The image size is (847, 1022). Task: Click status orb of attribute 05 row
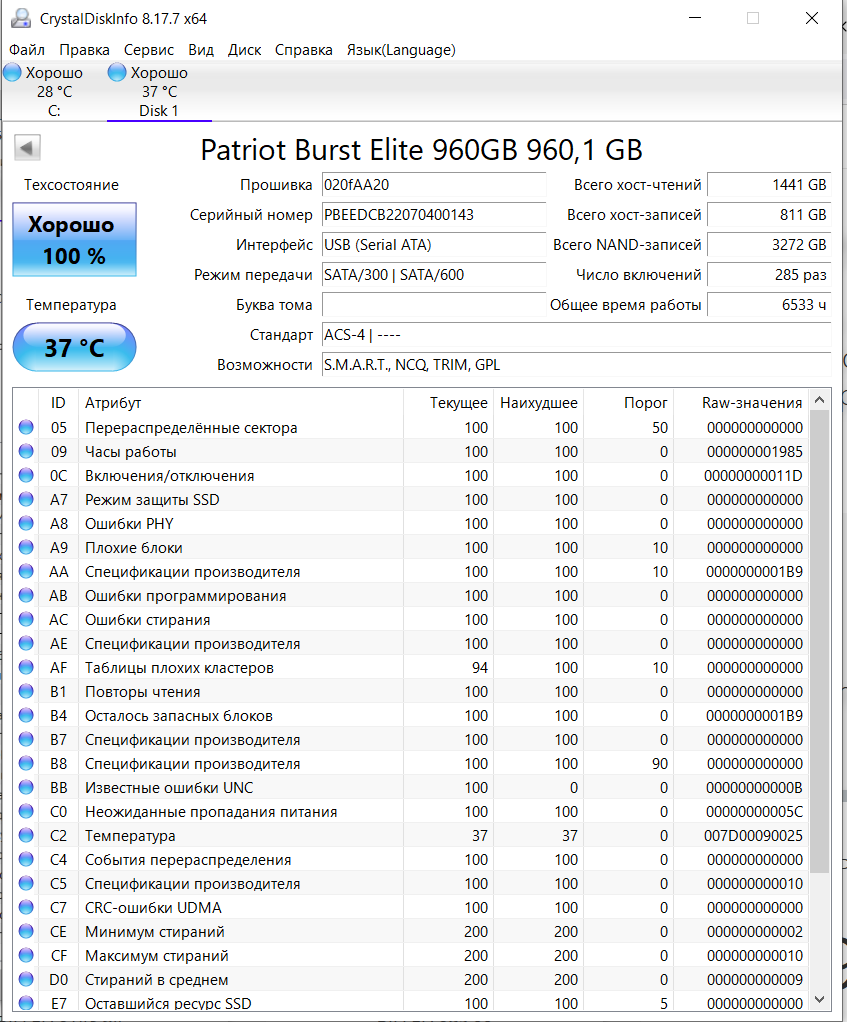tap(26, 428)
